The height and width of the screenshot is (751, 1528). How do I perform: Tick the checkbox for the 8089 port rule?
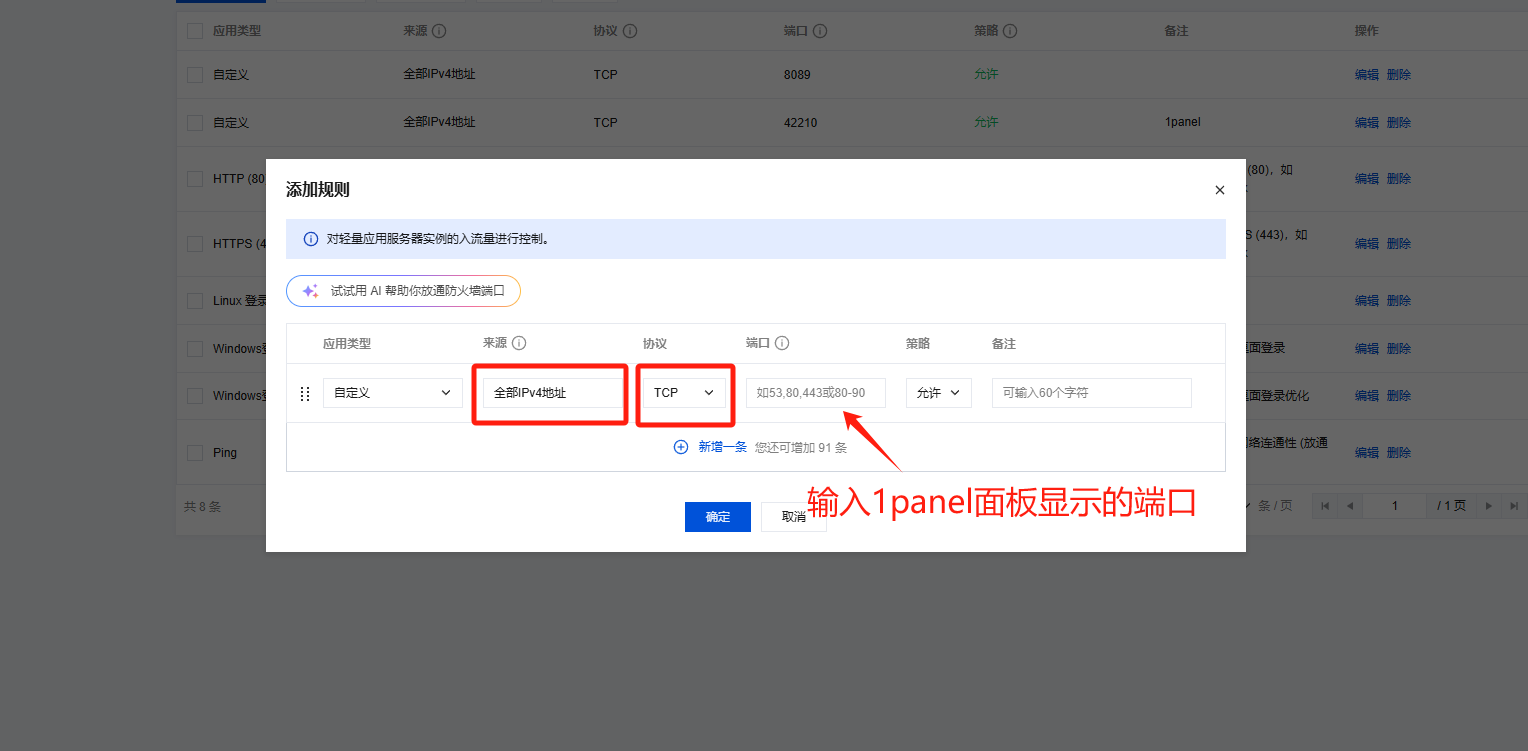coord(195,75)
